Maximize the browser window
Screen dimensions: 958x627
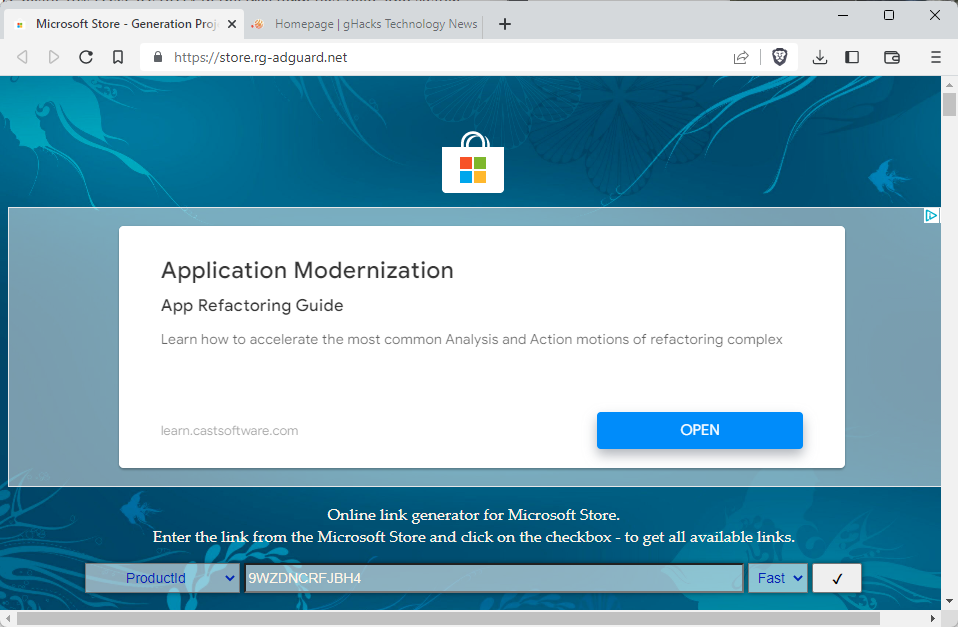(889, 15)
